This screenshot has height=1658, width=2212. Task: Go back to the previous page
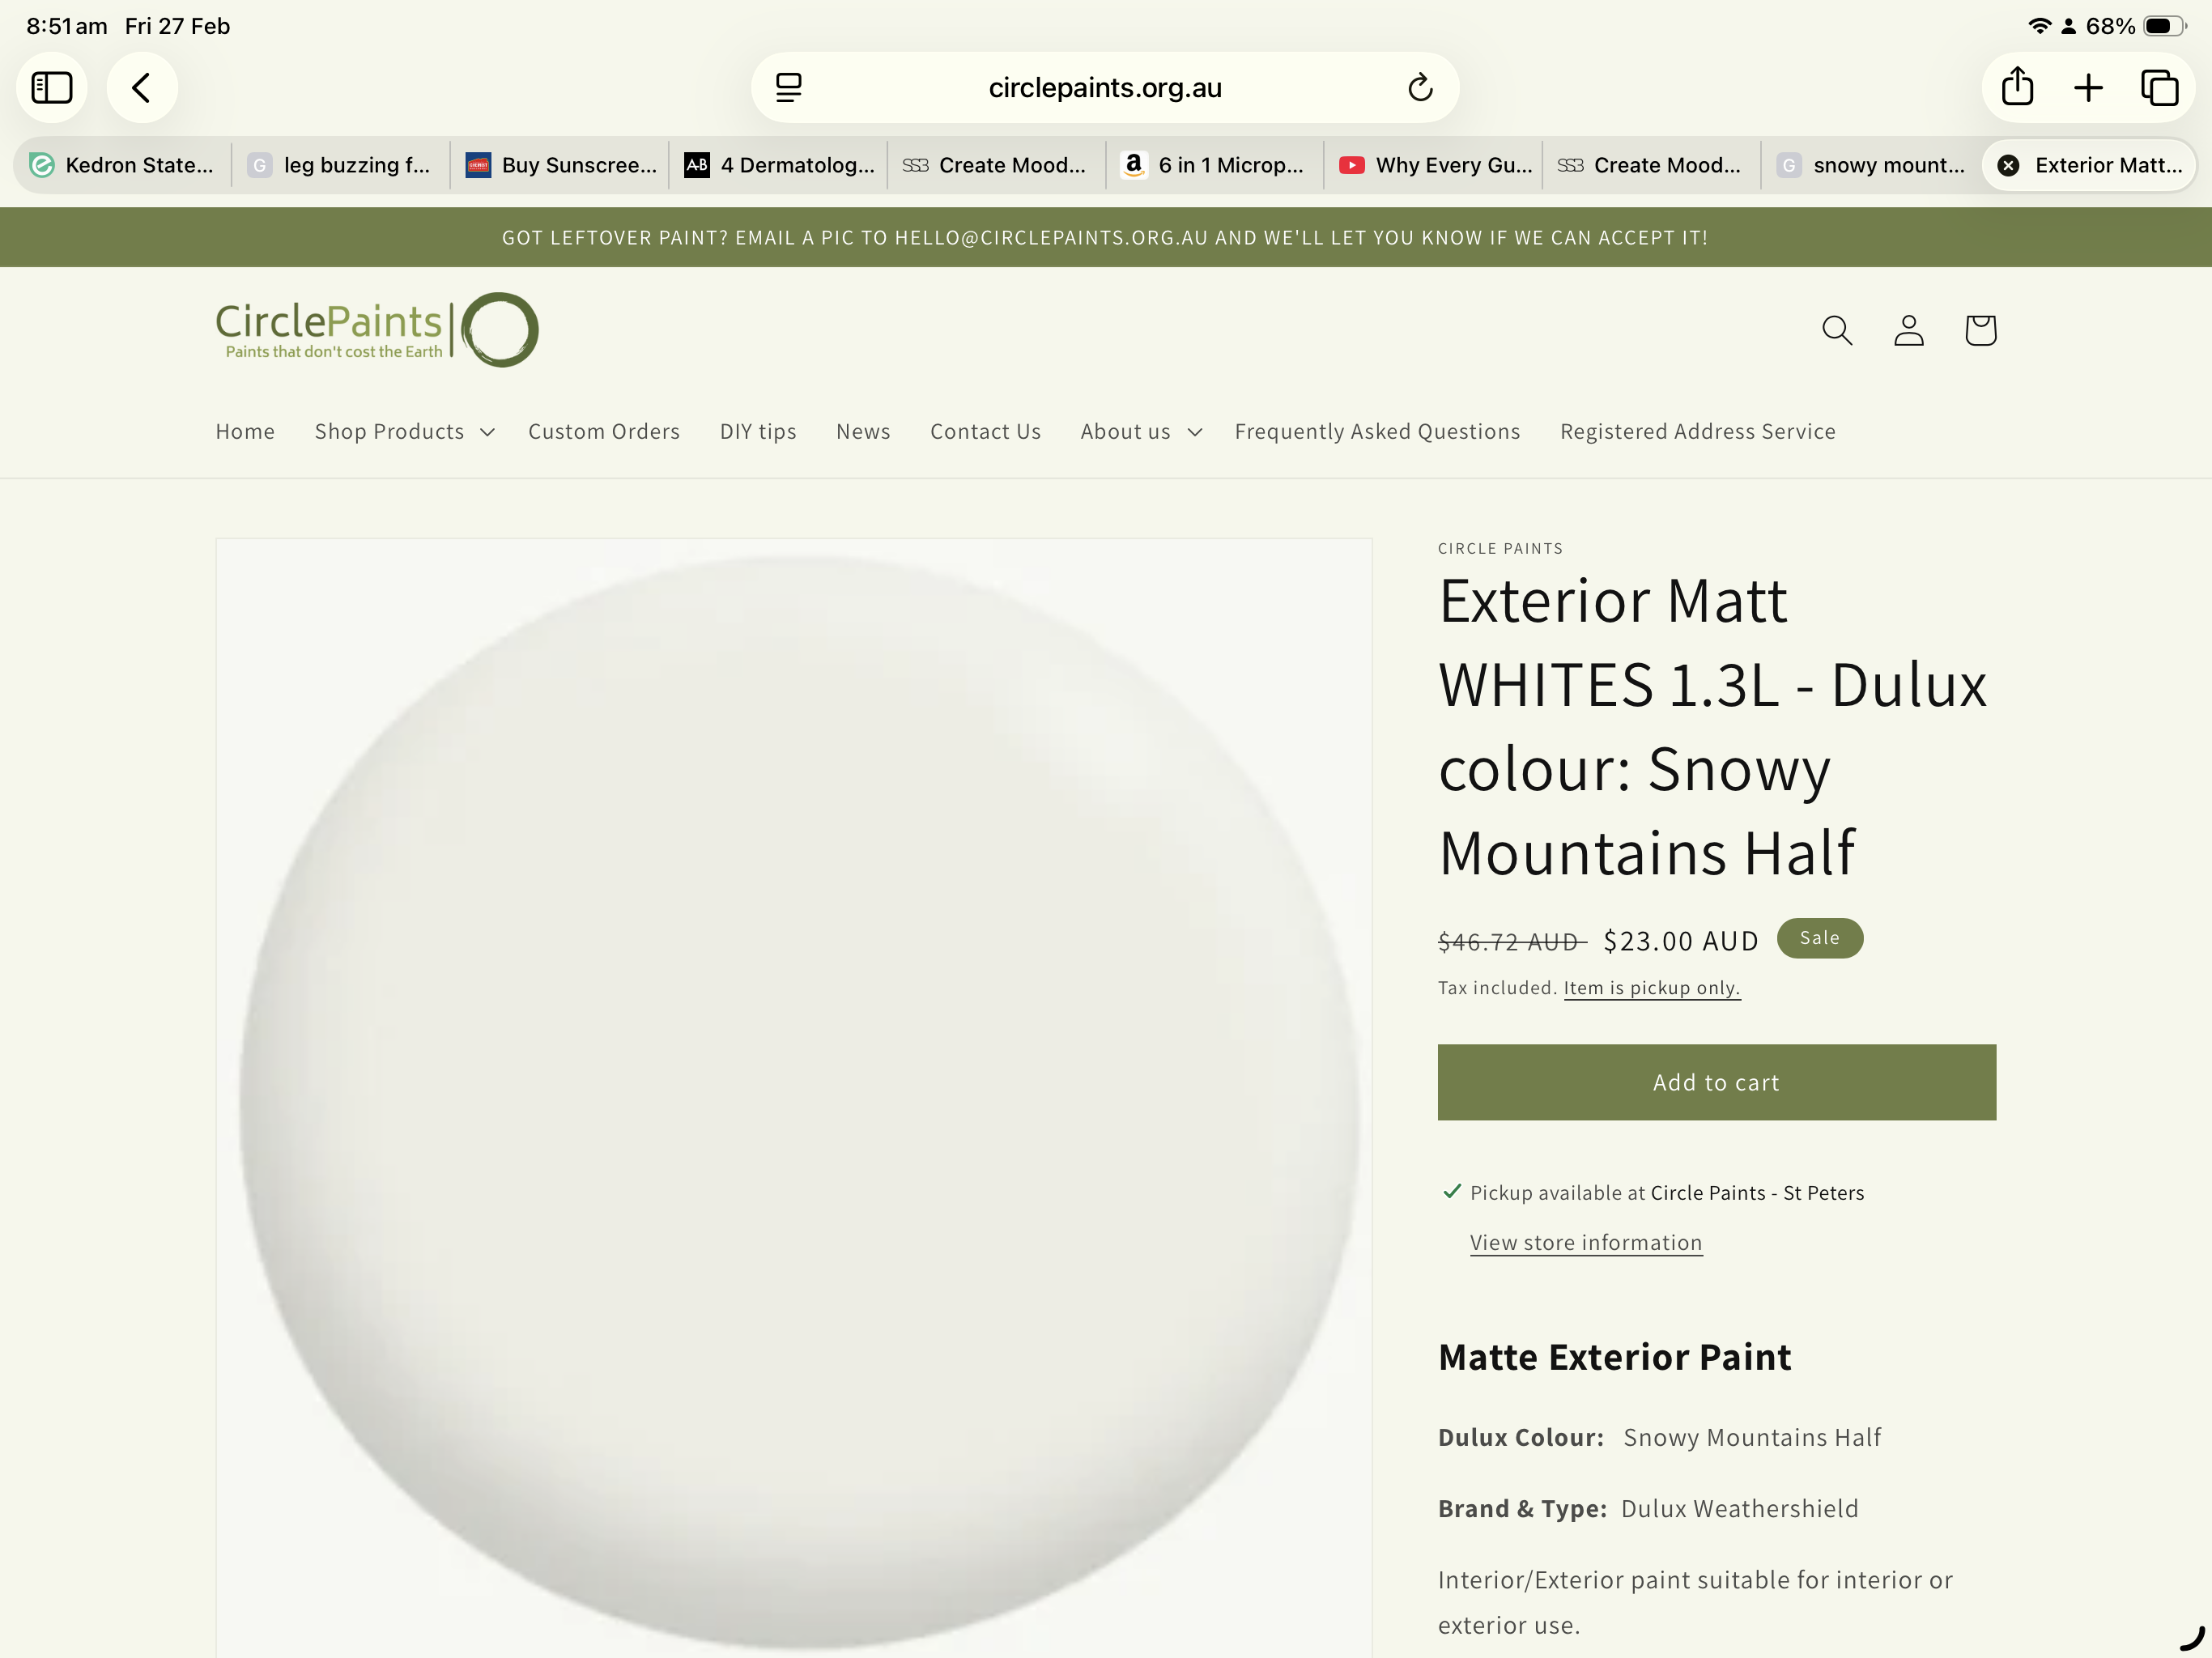142,88
